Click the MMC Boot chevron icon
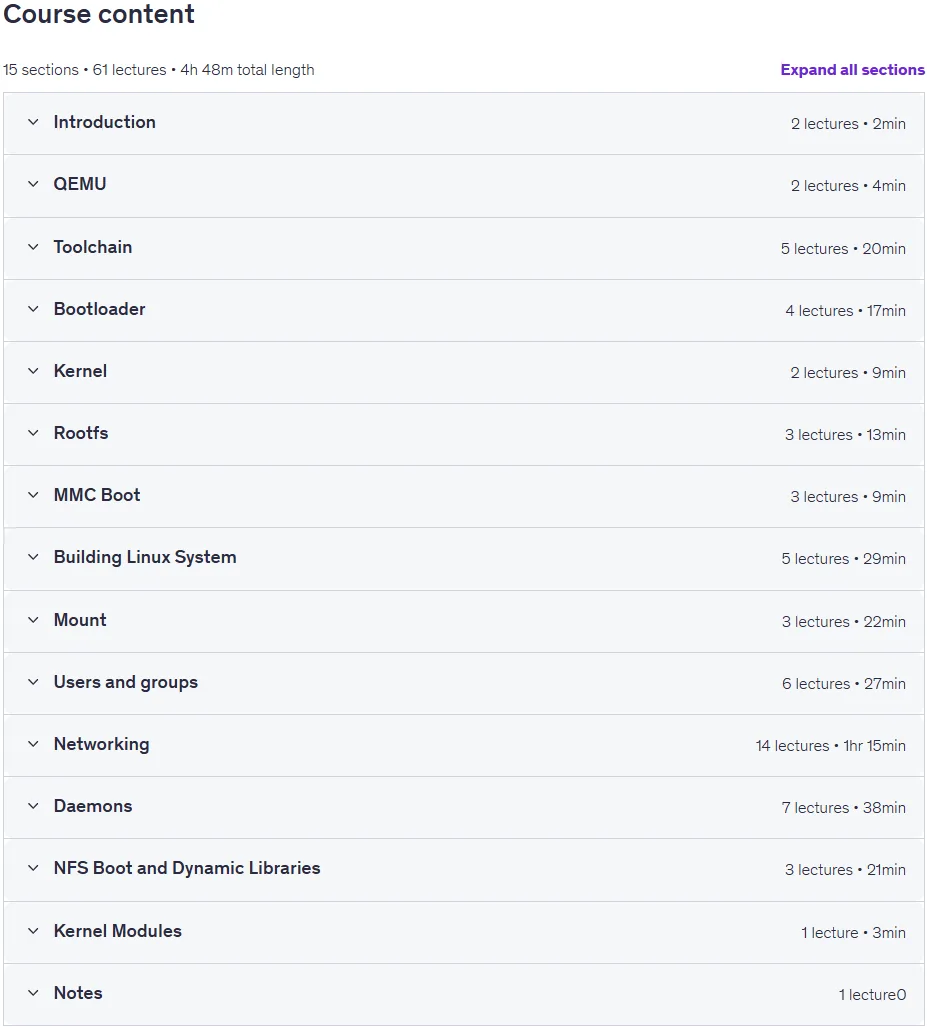Image resolution: width=927 pixels, height=1027 pixels. (x=33, y=495)
